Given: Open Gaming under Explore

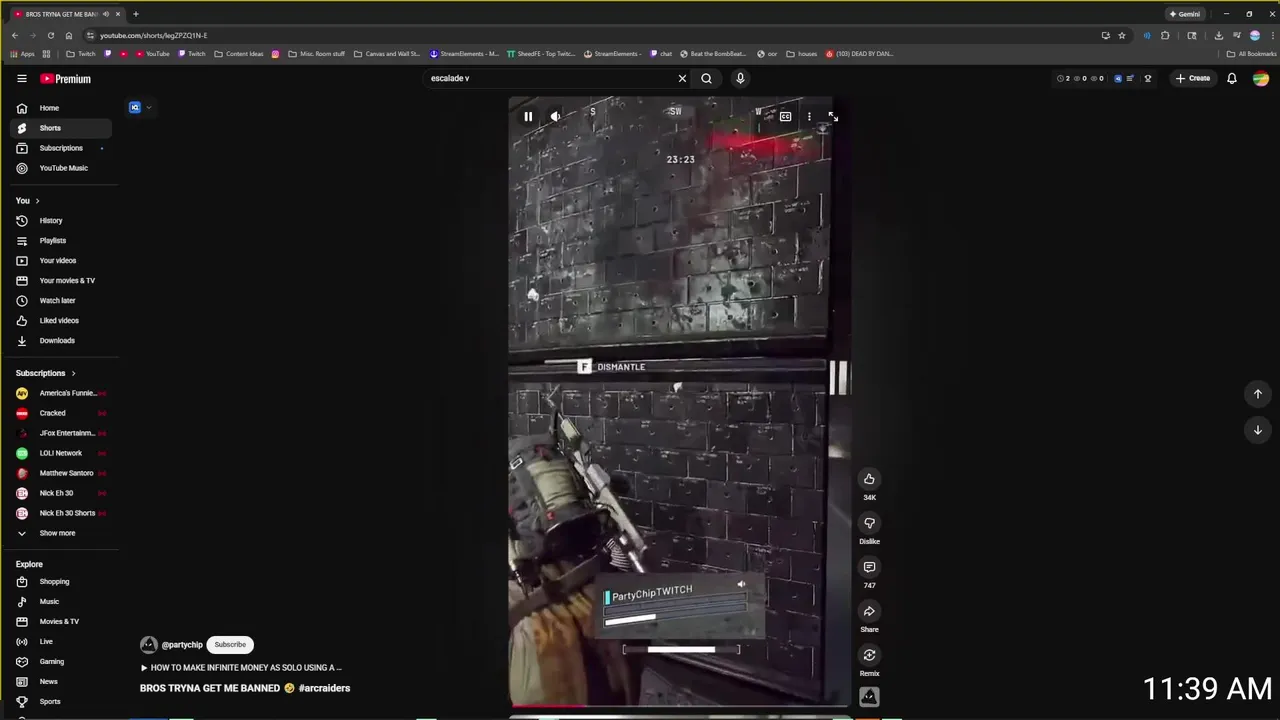Looking at the screenshot, I should tap(60, 661).
